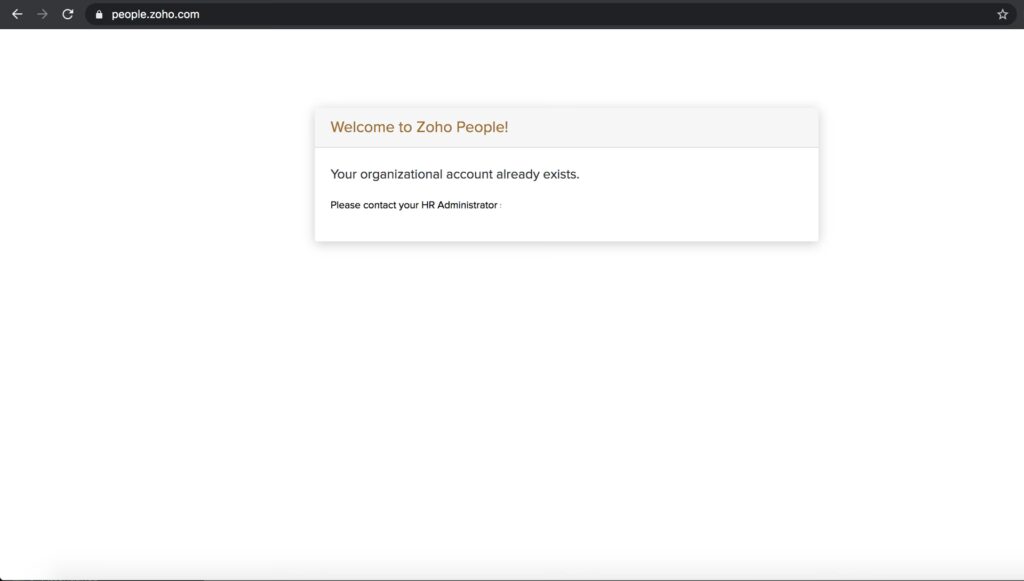Click 'Please contact your HR Administrator' text
The width and height of the screenshot is (1024, 581).
tap(413, 205)
